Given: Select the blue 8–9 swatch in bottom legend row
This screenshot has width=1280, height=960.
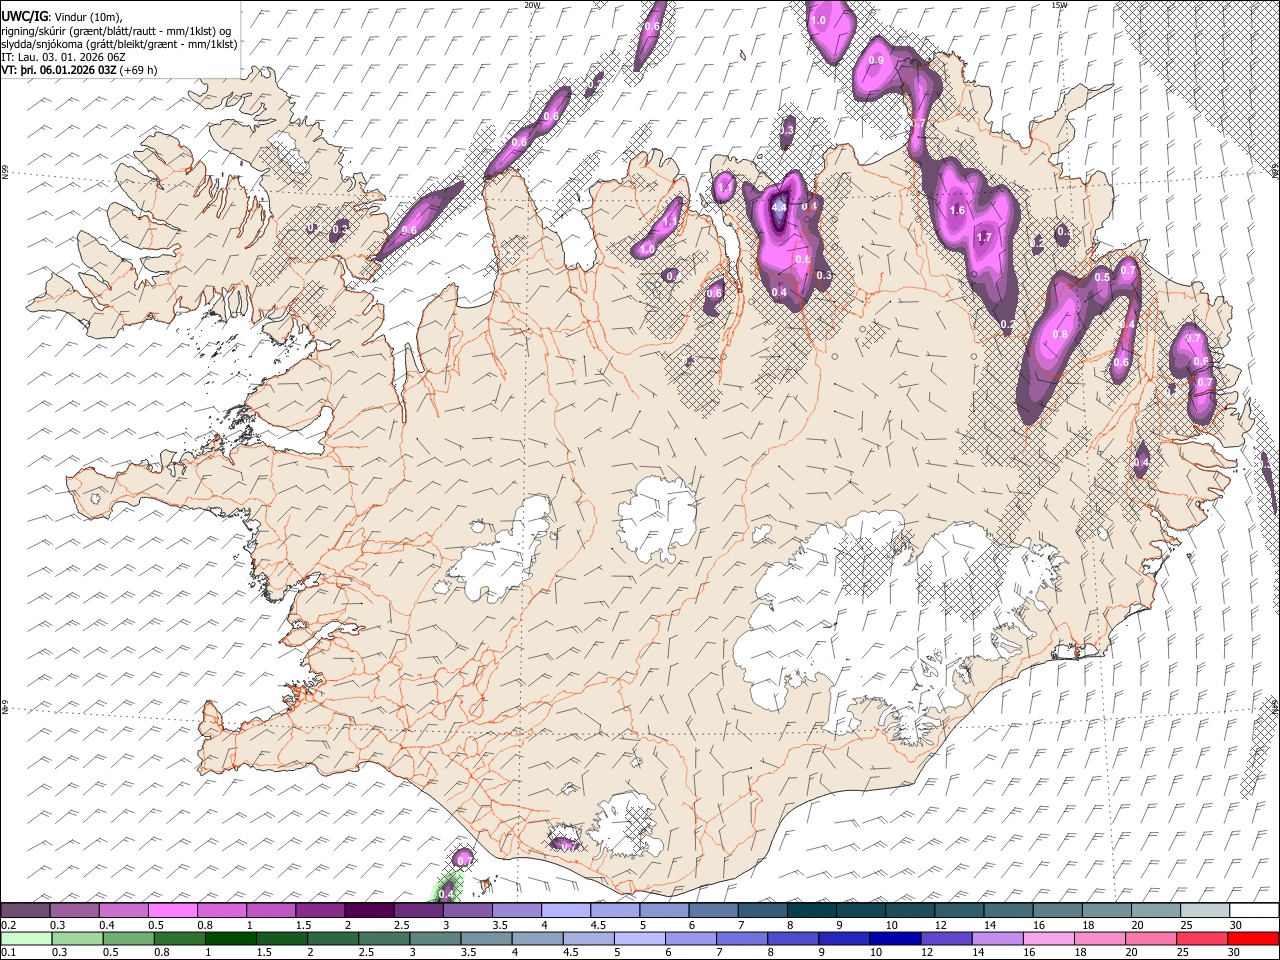Looking at the screenshot, I should (793, 938).
